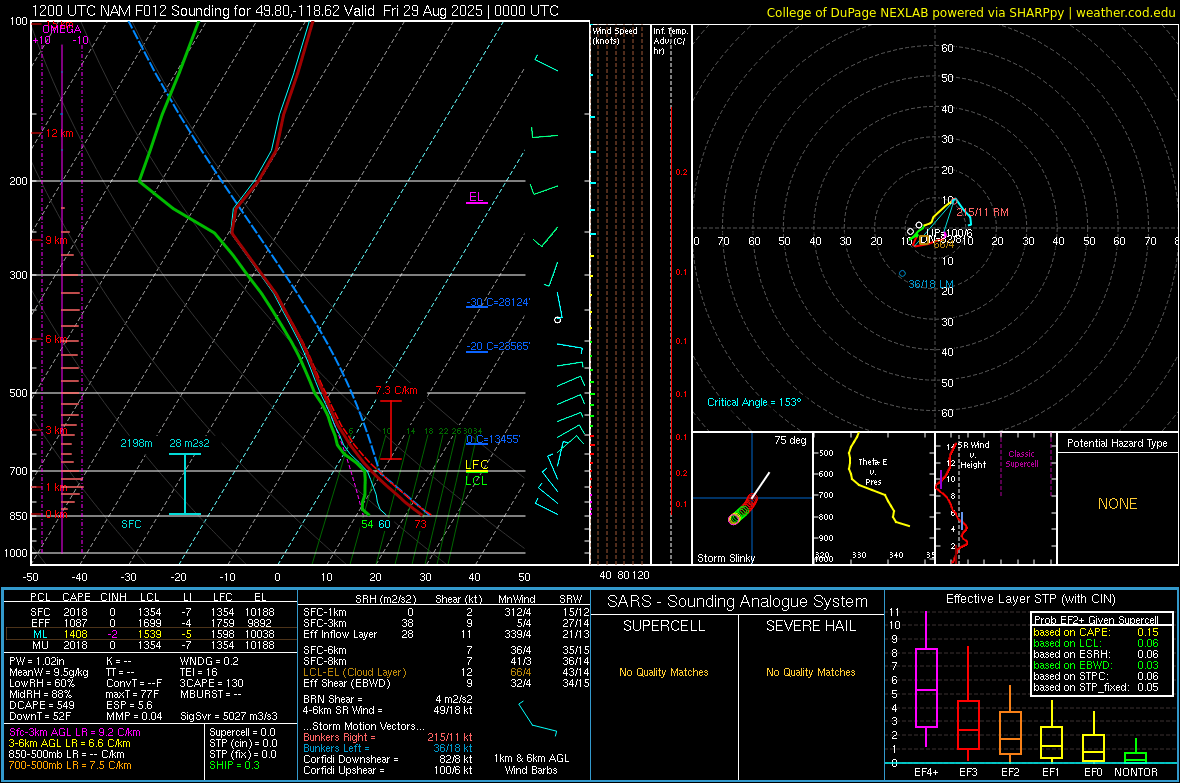Click the based on CAPE probability row
This screenshot has height=783, width=1180.
pos(1096,632)
